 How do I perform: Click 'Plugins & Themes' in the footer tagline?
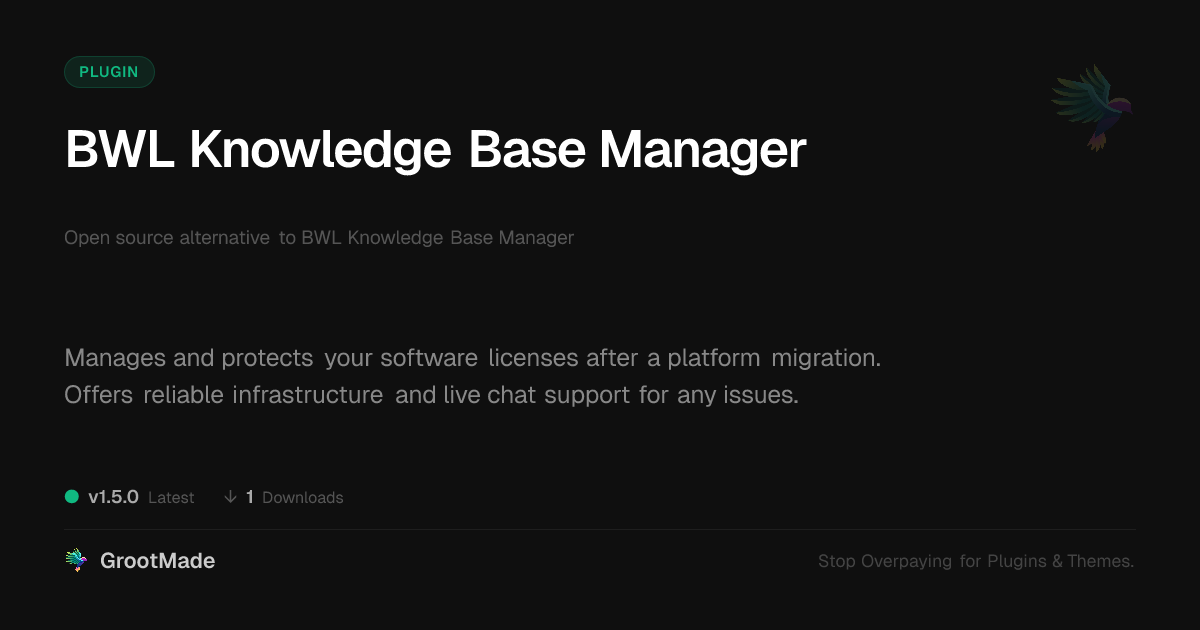[x=1060, y=562]
